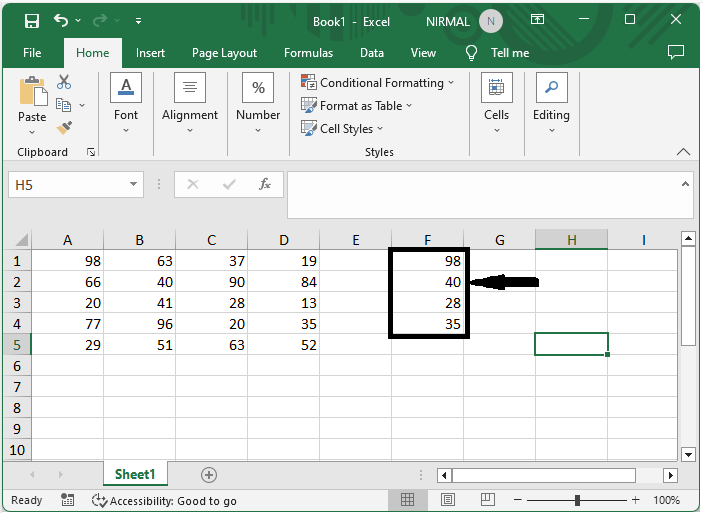The image size is (703, 513).
Task: Select column A header
Action: click(x=67, y=240)
